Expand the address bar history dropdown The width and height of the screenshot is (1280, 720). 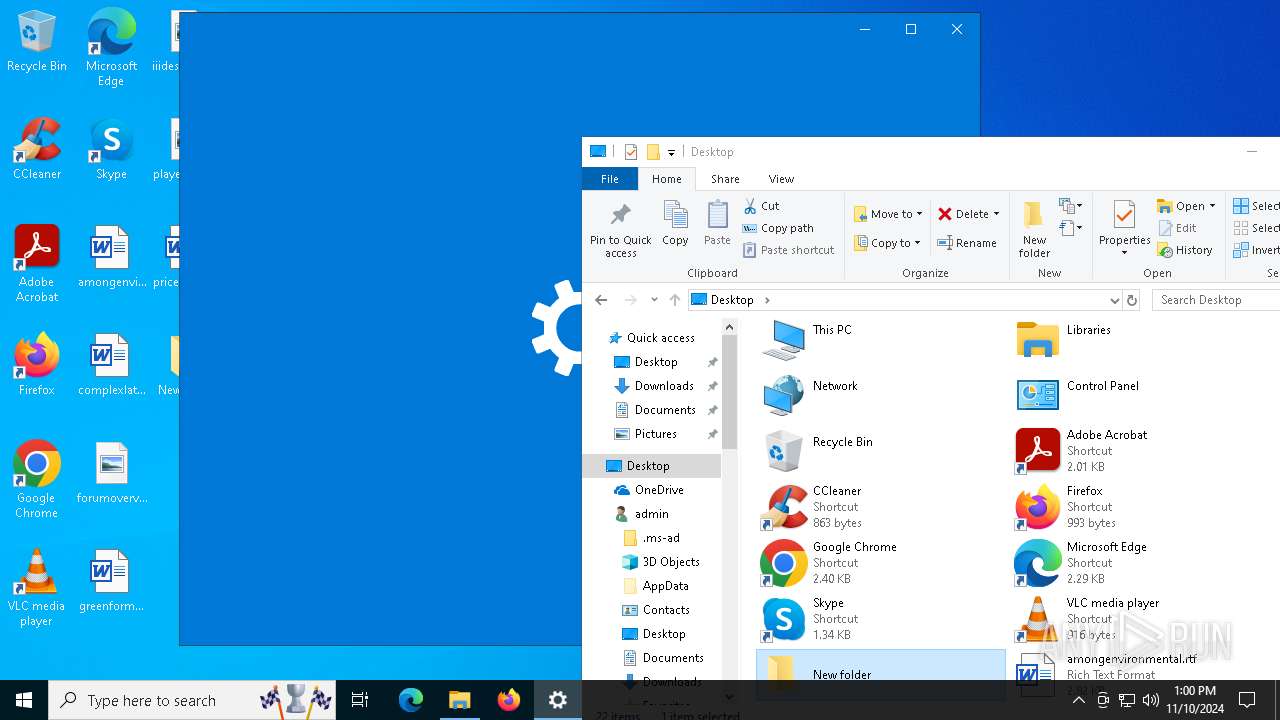tap(1114, 300)
